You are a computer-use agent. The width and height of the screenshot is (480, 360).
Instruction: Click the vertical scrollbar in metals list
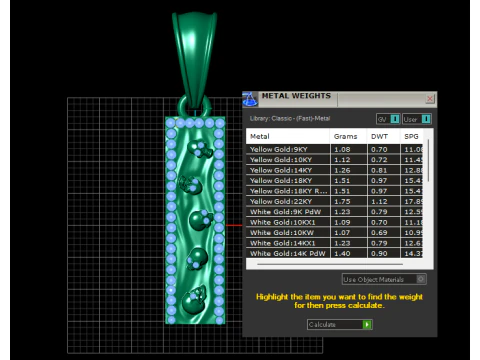pos(428,161)
